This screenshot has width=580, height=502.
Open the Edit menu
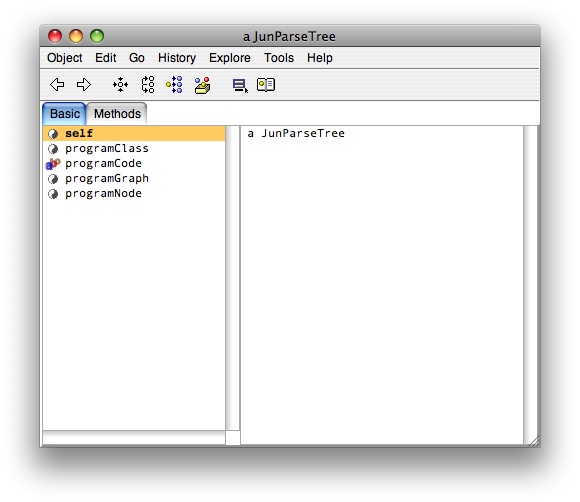point(105,58)
